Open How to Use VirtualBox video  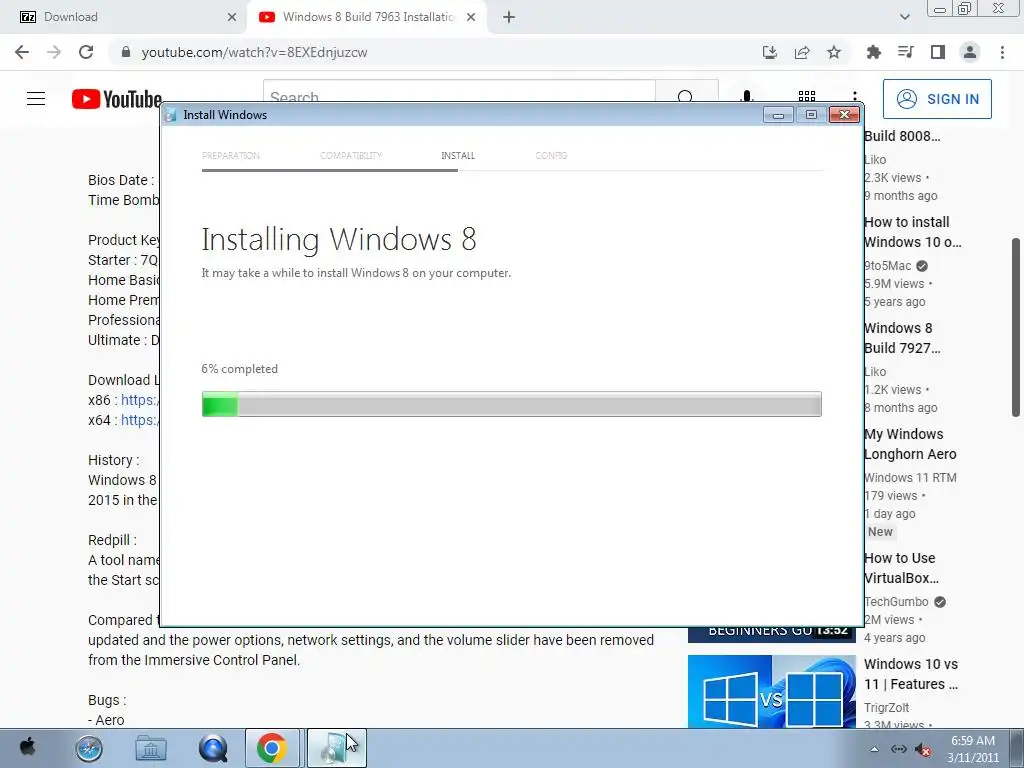tap(901, 568)
